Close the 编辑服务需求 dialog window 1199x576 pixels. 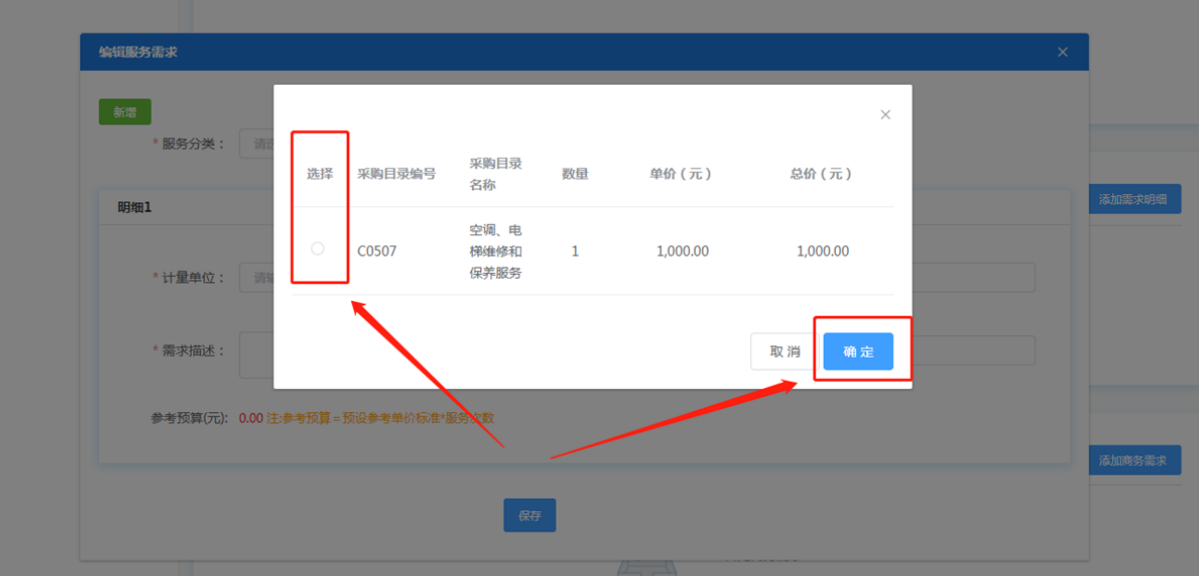coord(1062,52)
